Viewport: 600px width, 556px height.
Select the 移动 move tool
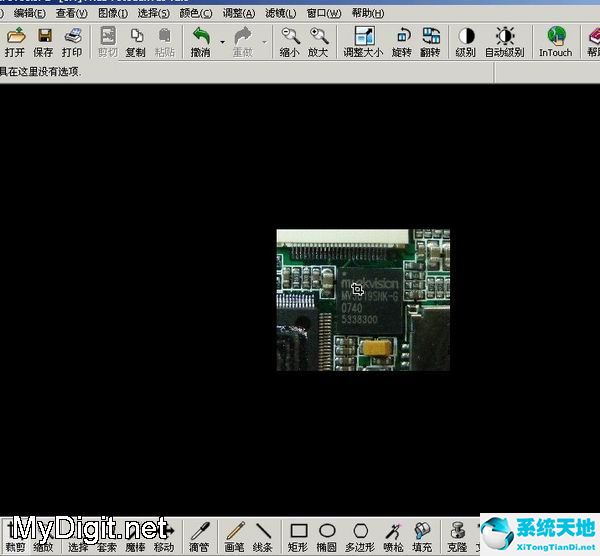click(164, 537)
